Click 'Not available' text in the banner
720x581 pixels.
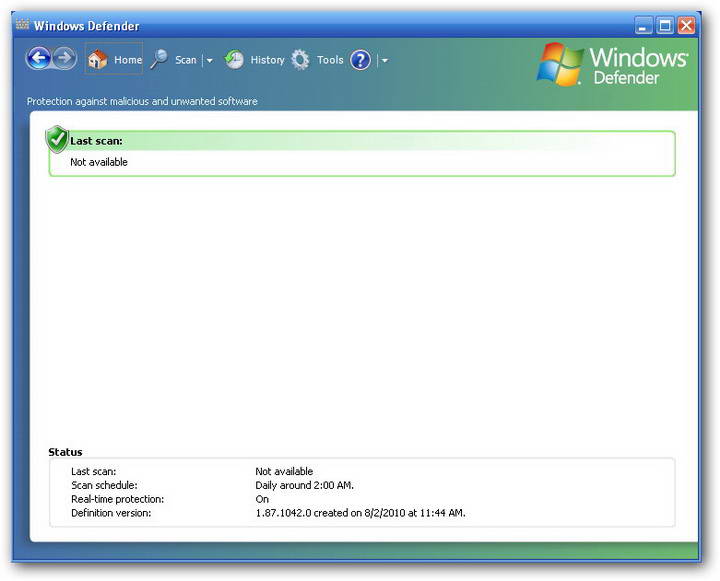(99, 162)
